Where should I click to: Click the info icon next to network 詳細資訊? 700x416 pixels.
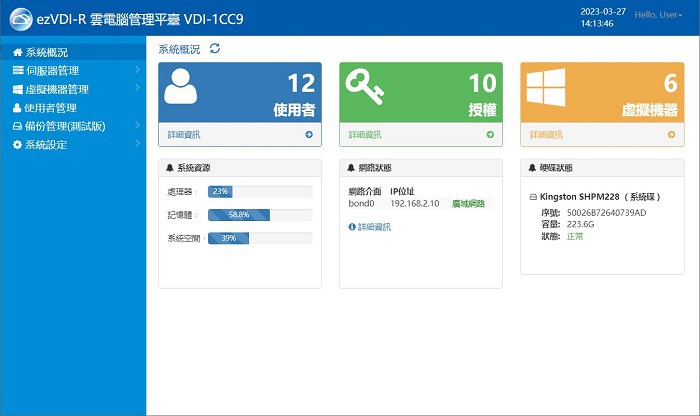(x=352, y=227)
